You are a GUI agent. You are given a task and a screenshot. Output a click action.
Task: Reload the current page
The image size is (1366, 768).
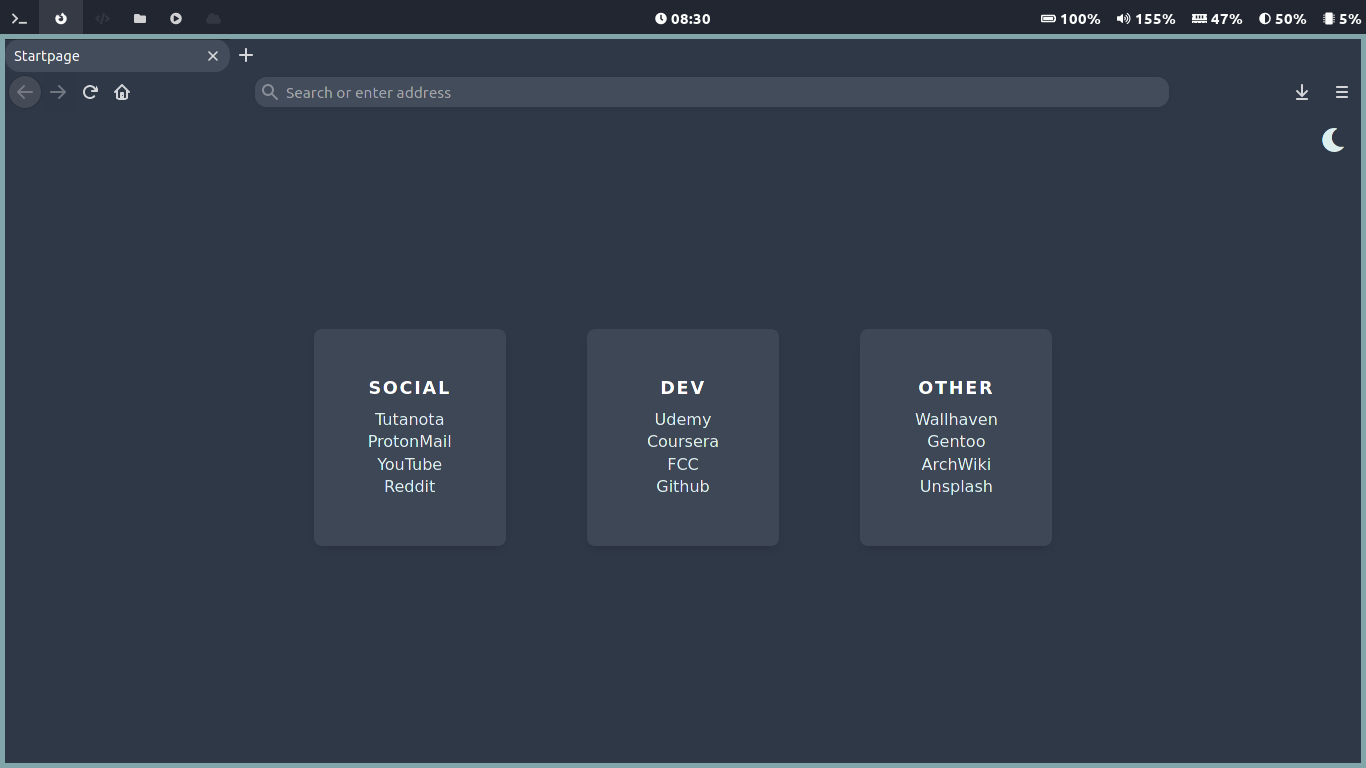[90, 92]
